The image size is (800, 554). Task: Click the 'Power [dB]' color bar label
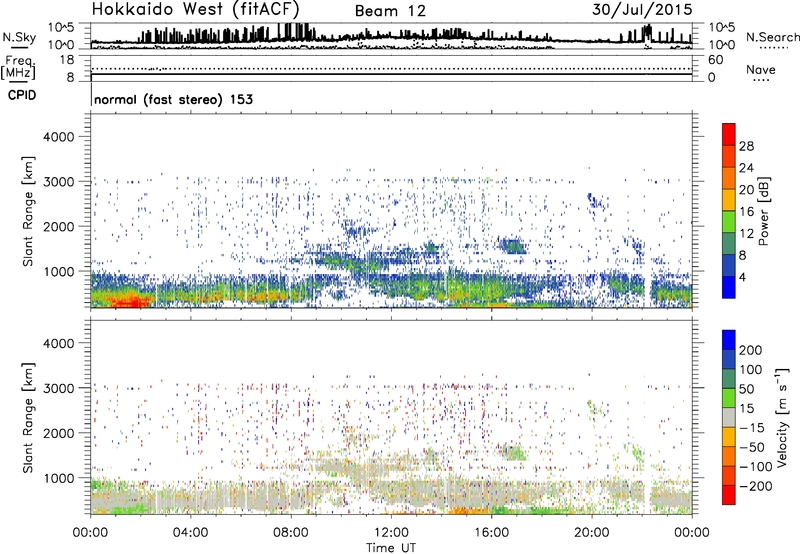pyautogui.click(x=763, y=211)
